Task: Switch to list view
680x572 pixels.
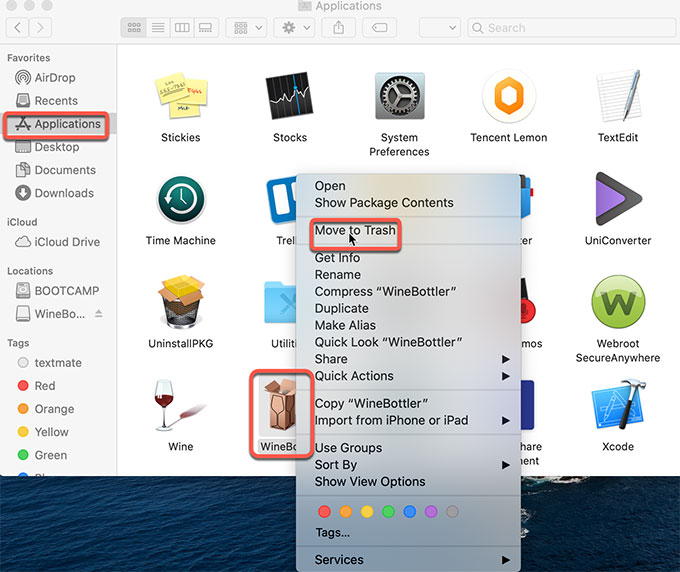Action: tap(158, 28)
